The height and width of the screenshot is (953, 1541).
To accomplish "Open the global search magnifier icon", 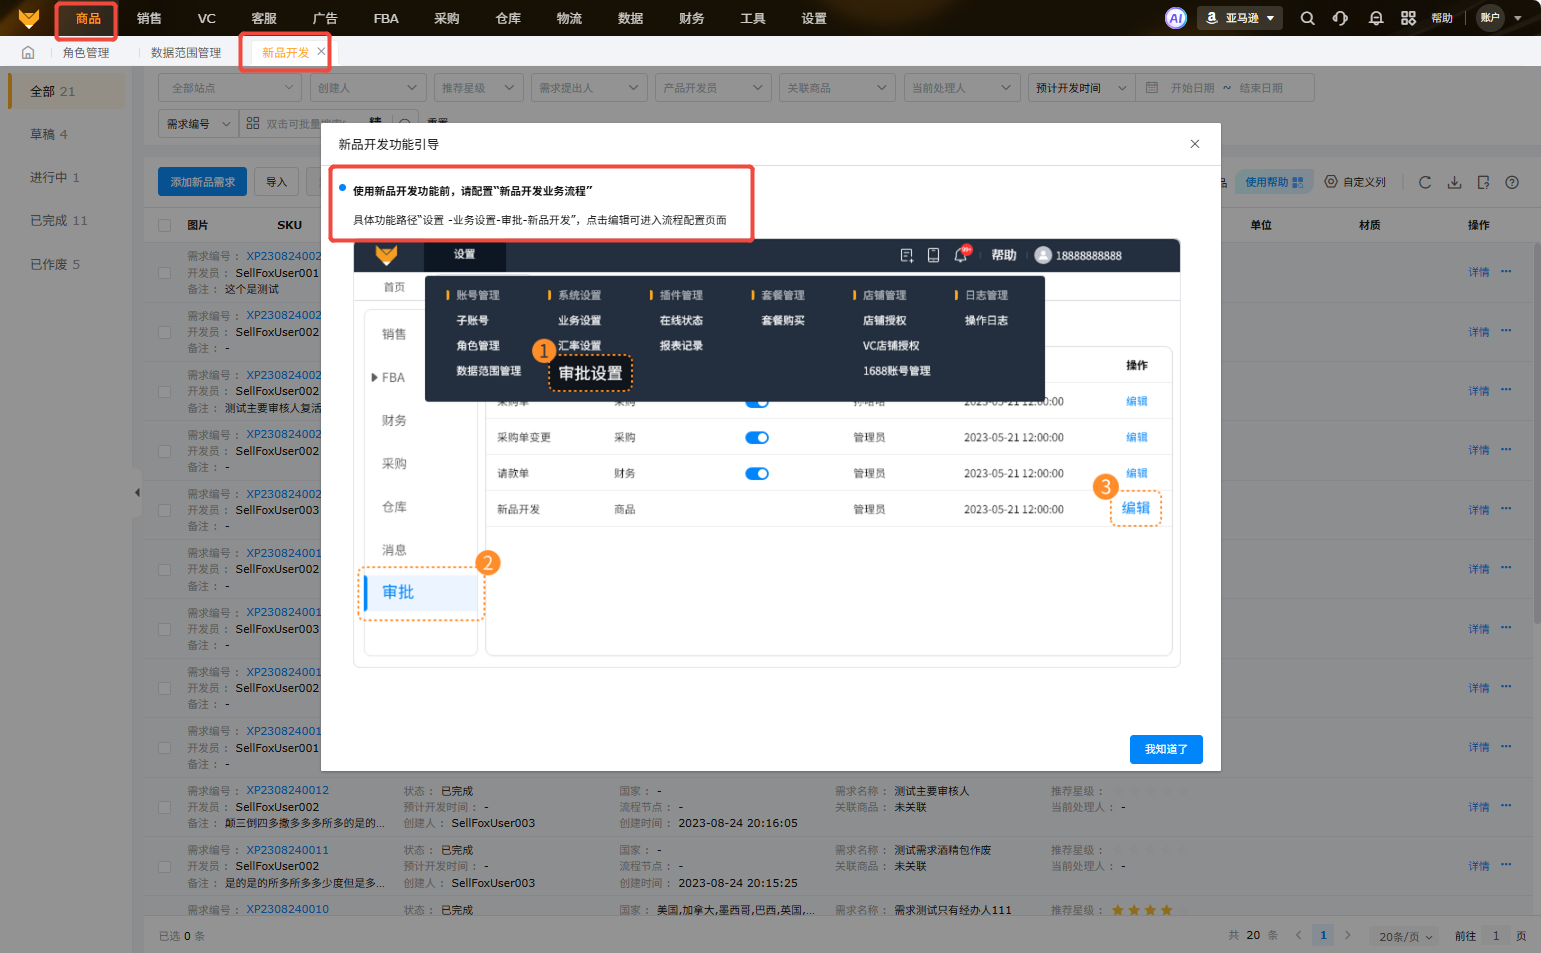I will click(x=1307, y=18).
